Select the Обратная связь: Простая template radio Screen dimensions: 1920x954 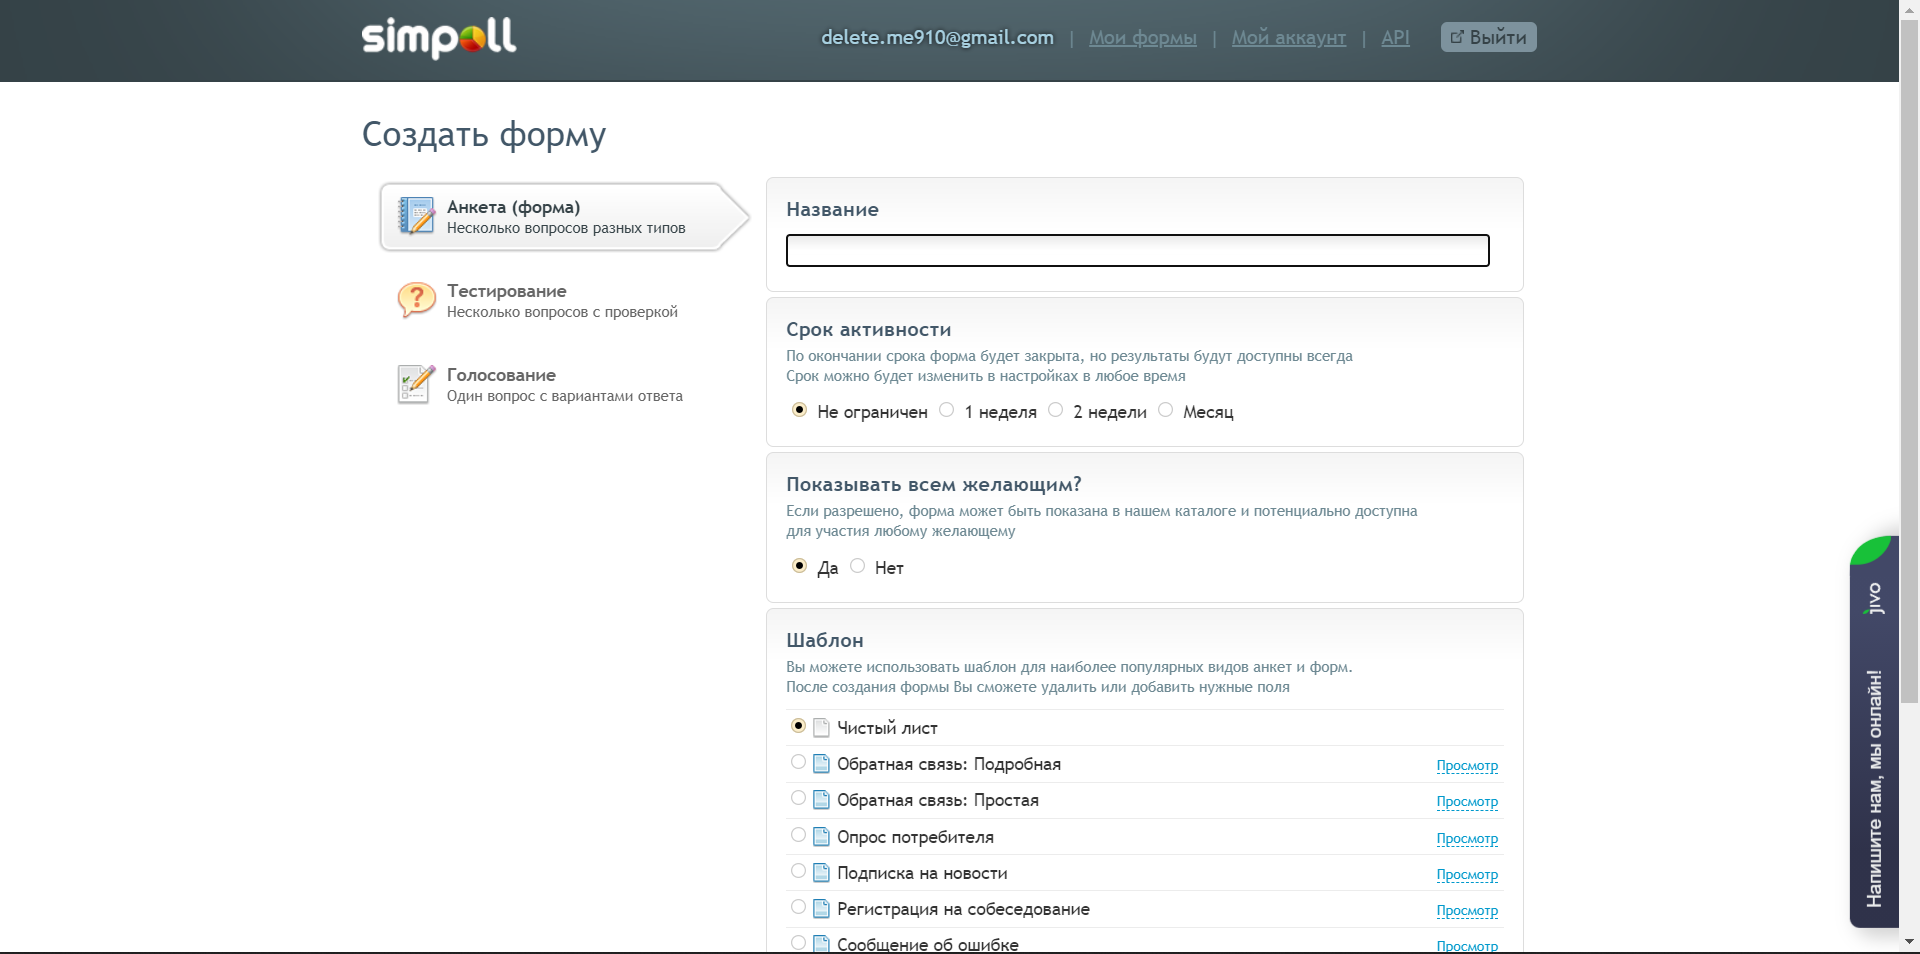(x=798, y=798)
